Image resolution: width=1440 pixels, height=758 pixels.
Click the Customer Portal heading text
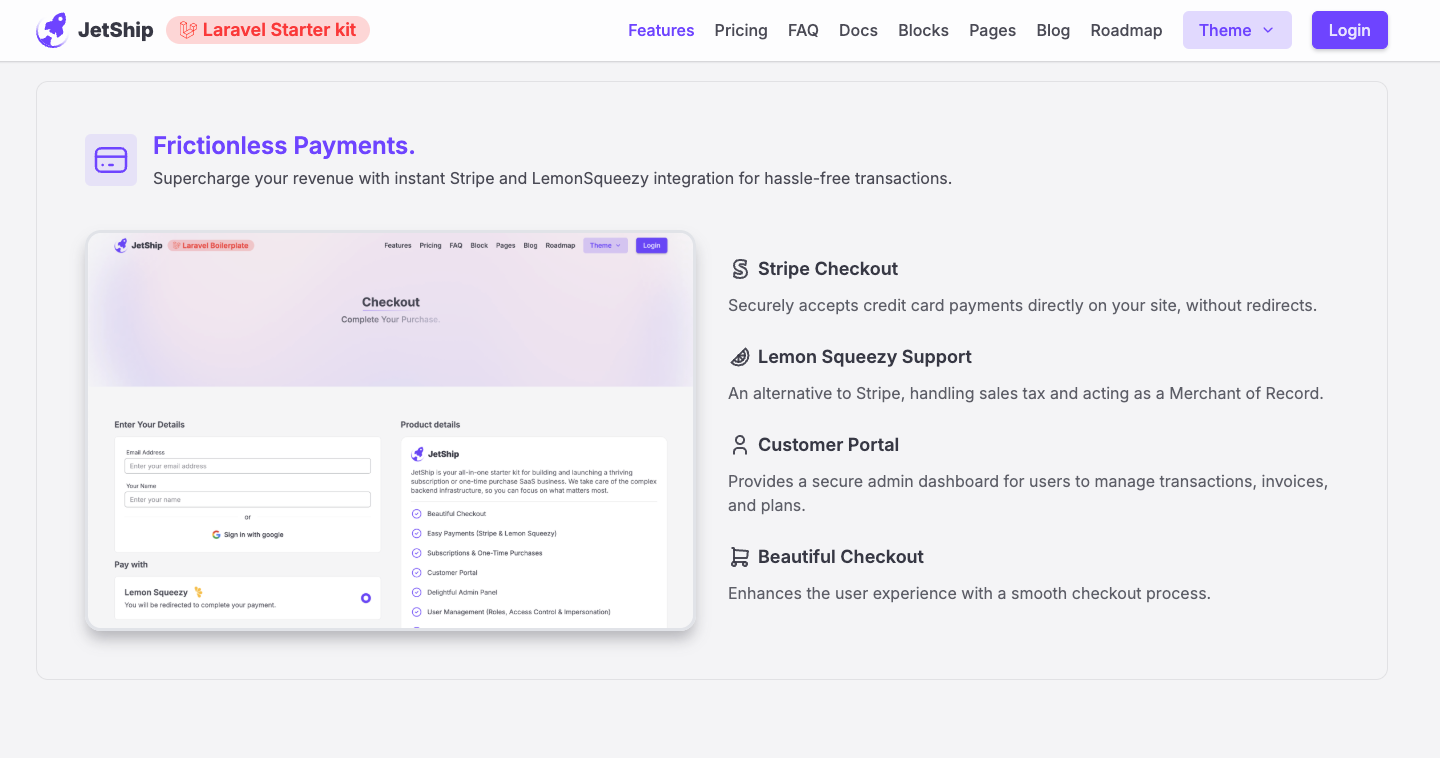click(x=828, y=445)
